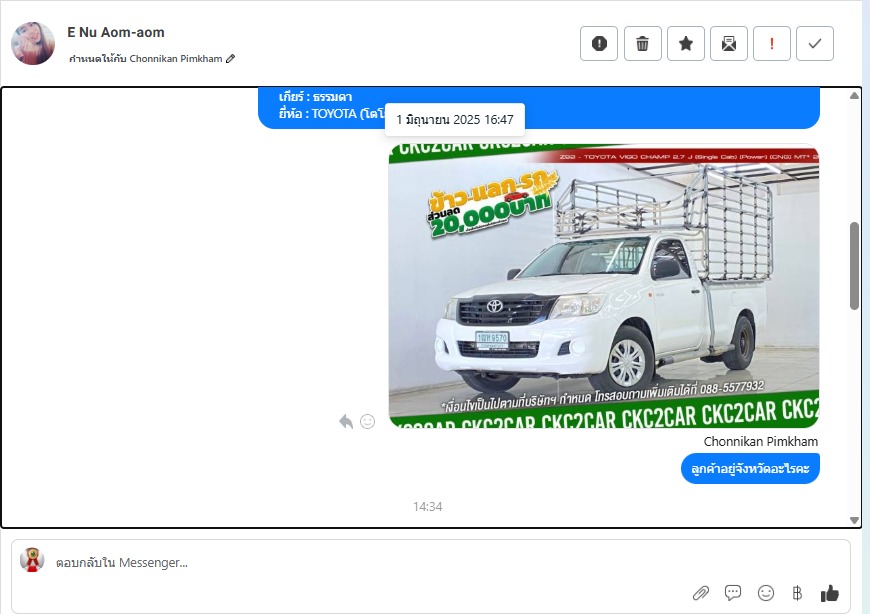Mark conversation as spam icon
The image size is (870, 614).
pyautogui.click(x=599, y=43)
